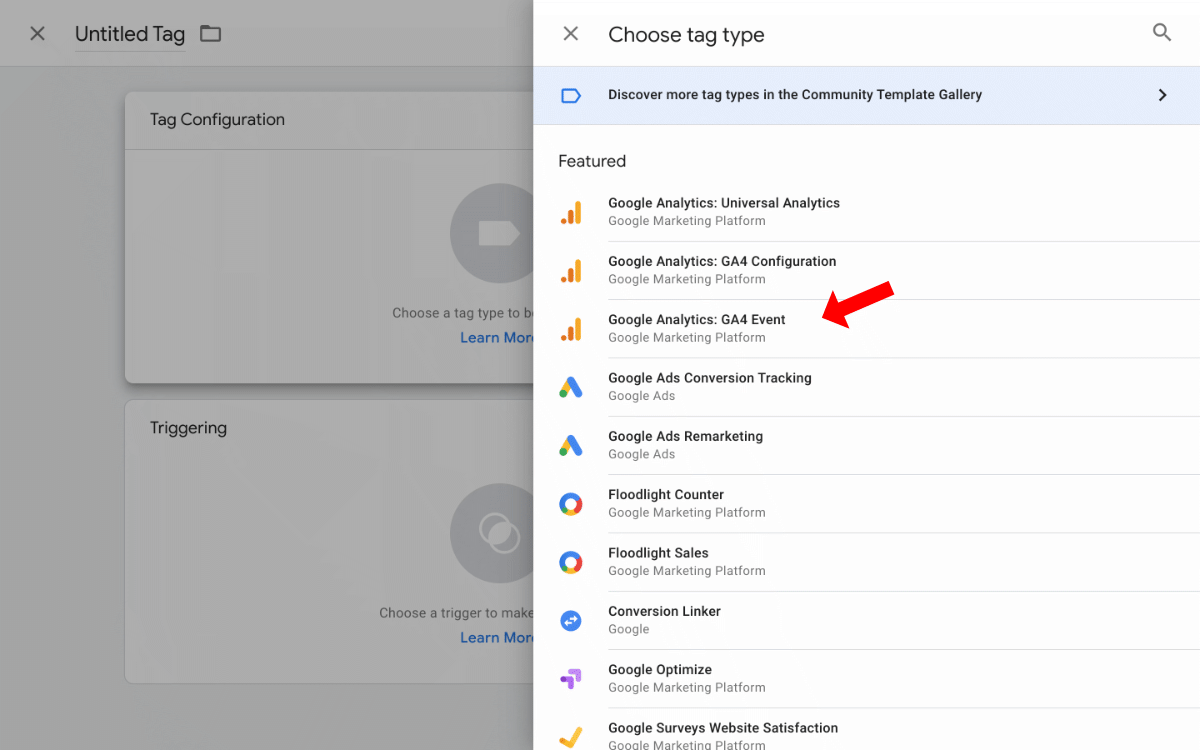This screenshot has height=750, width=1200.
Task: Click Google Ads Conversion Tracking icon
Action: coord(571,387)
